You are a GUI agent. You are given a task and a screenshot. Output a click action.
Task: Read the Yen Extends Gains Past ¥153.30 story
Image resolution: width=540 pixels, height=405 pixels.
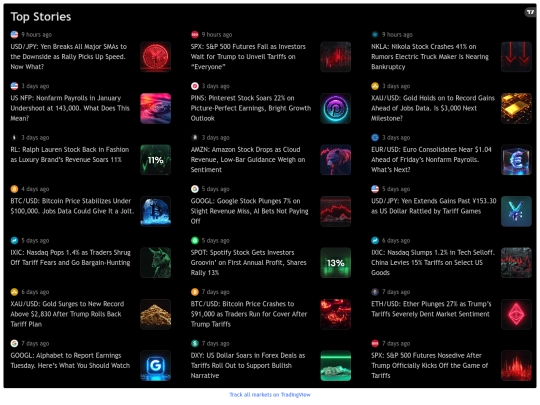coord(434,206)
